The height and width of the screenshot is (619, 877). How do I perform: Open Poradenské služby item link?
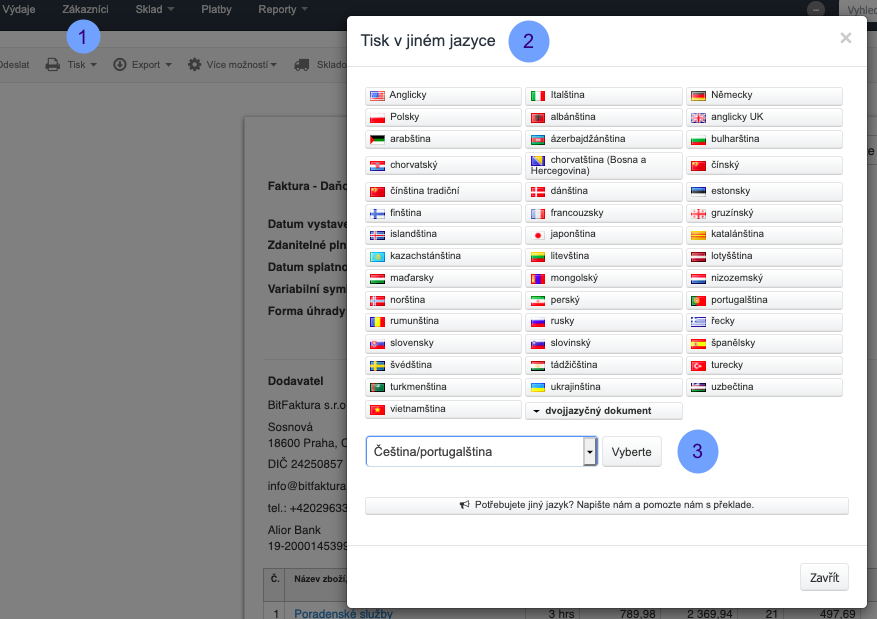pyautogui.click(x=343, y=613)
